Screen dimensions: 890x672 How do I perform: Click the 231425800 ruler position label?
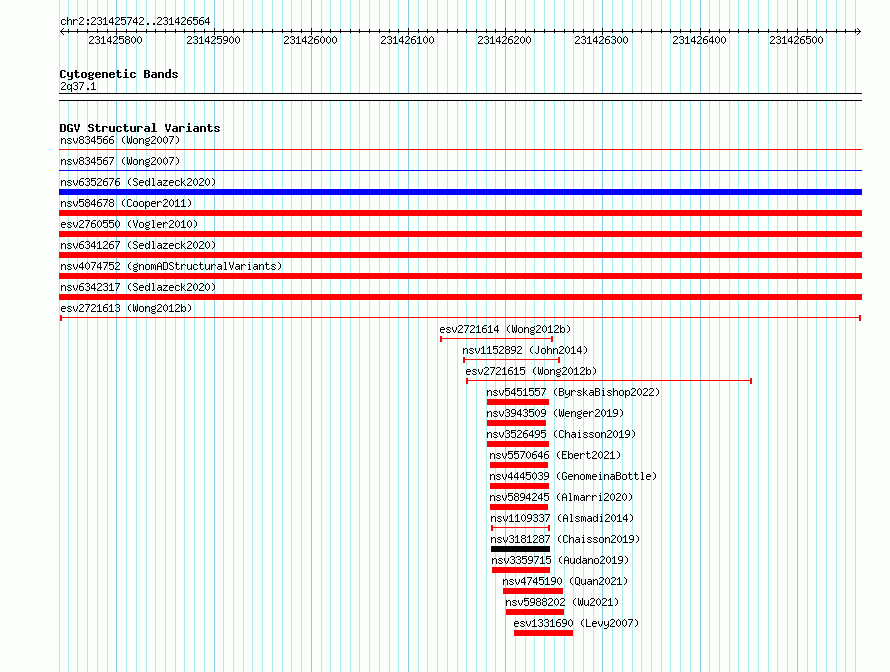tap(115, 40)
